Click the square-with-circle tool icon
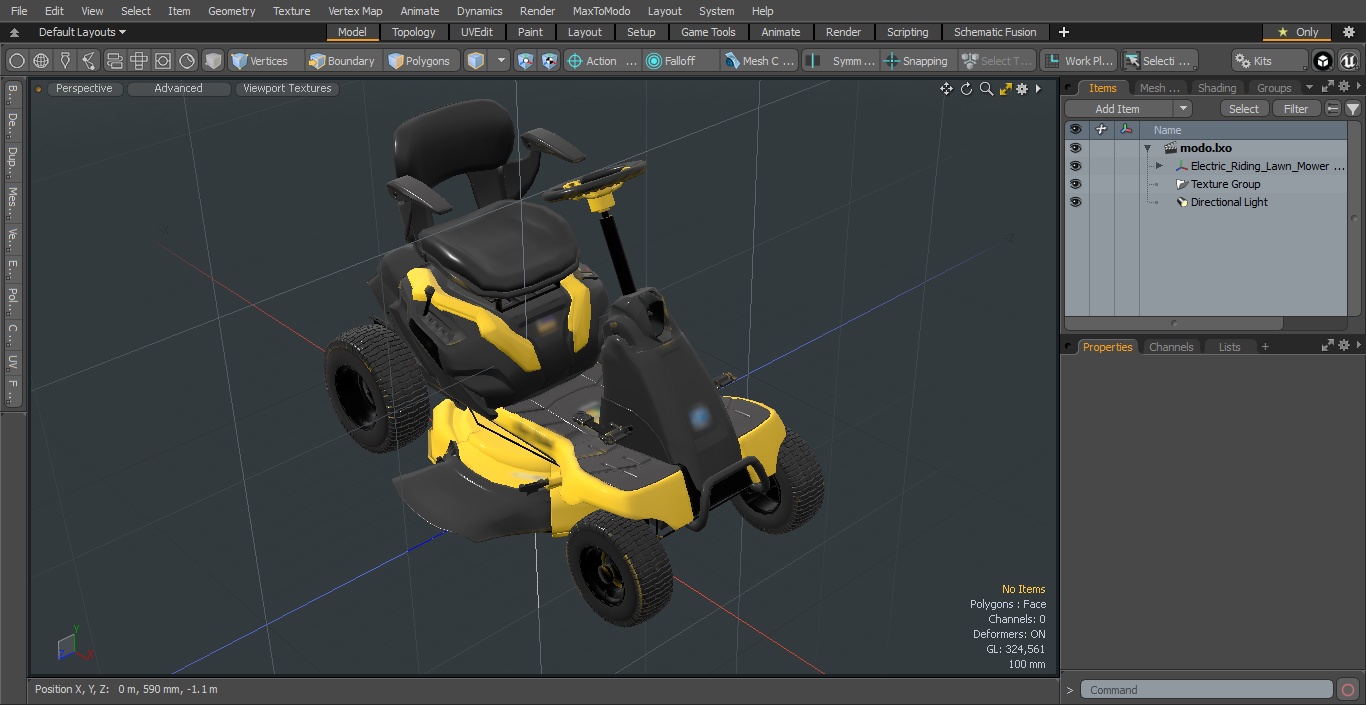 [x=163, y=61]
